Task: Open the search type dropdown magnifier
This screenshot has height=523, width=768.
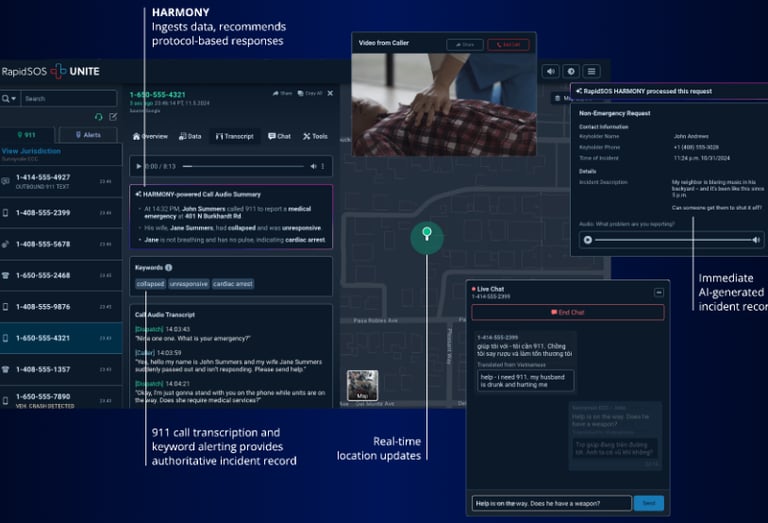Action: pyautogui.click(x=9, y=98)
